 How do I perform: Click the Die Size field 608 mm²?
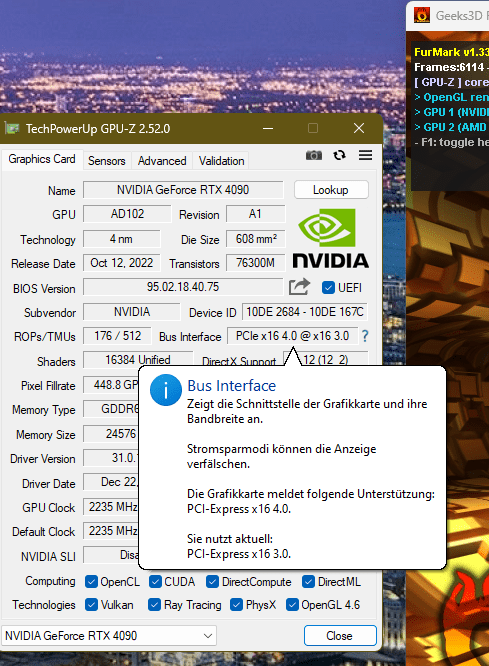256,239
